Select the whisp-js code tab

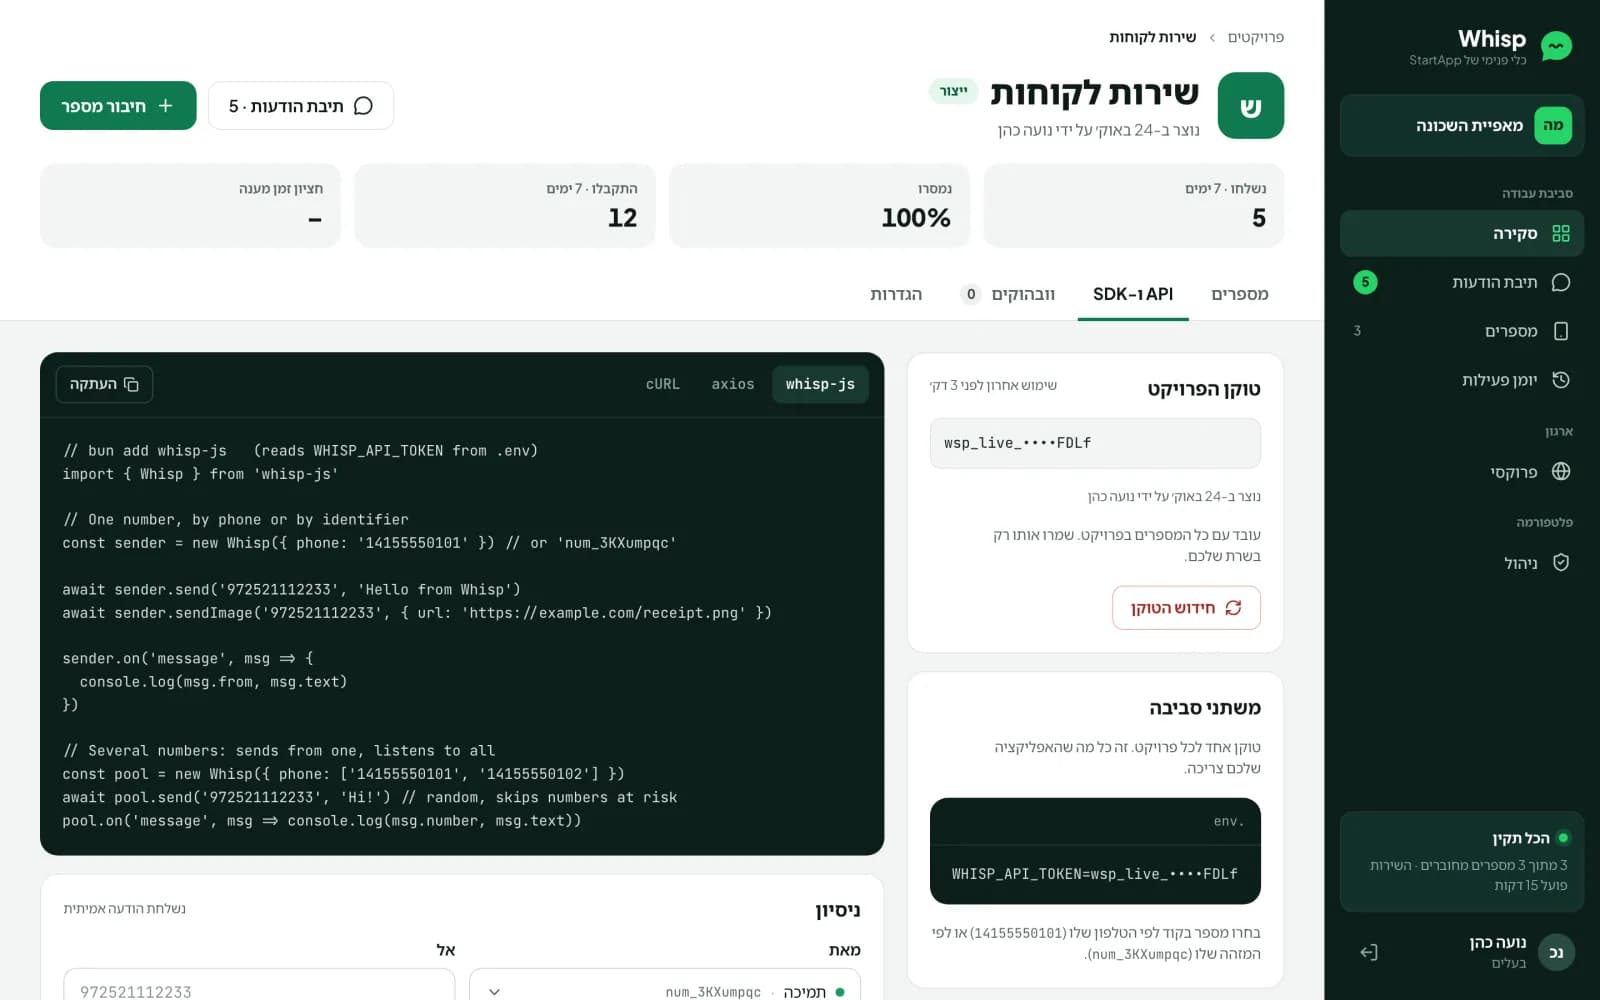click(x=820, y=384)
